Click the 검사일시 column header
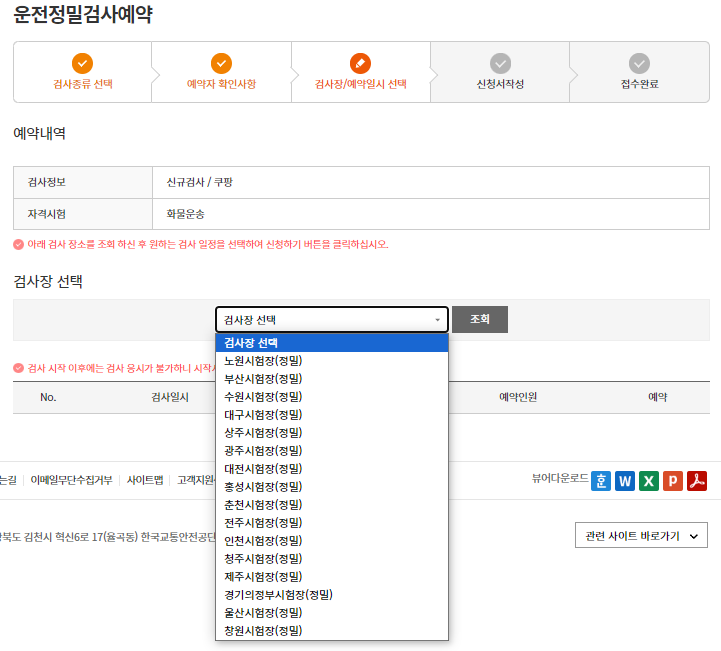 (170, 397)
